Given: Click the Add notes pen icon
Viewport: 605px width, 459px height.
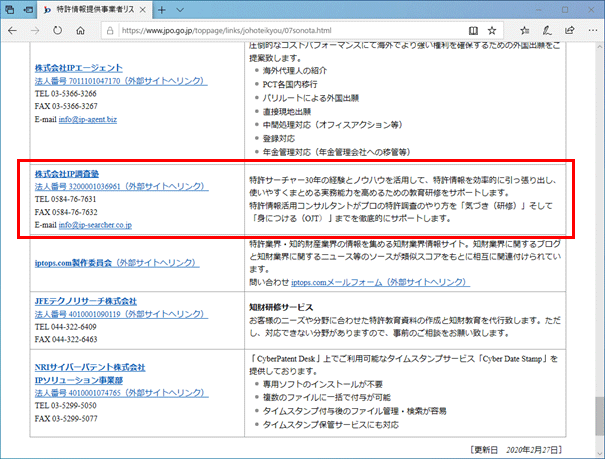Looking at the screenshot, I should click(x=547, y=31).
